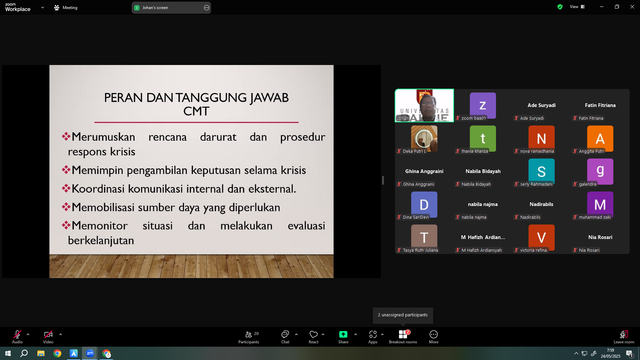This screenshot has height=360, width=640.
Task: Expand reactions arrow beside React
Action: click(323, 334)
